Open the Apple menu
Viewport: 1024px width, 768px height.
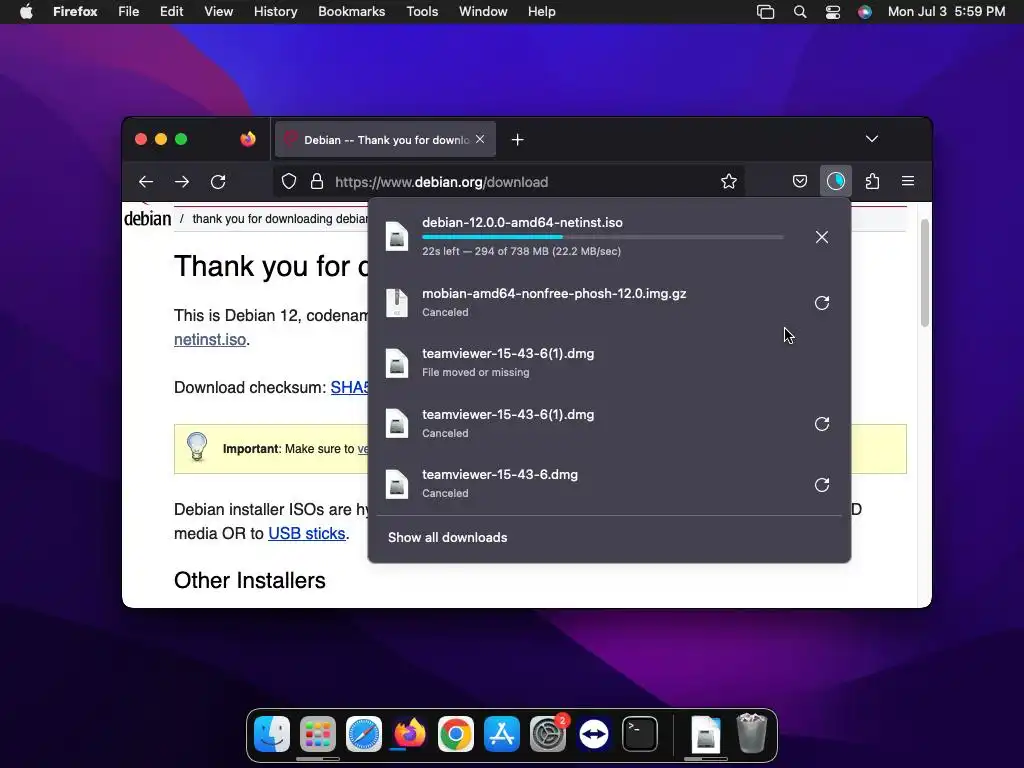pos(26,12)
